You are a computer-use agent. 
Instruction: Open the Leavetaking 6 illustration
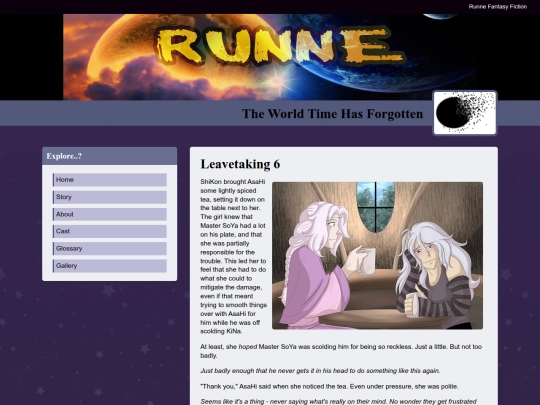click(377, 256)
